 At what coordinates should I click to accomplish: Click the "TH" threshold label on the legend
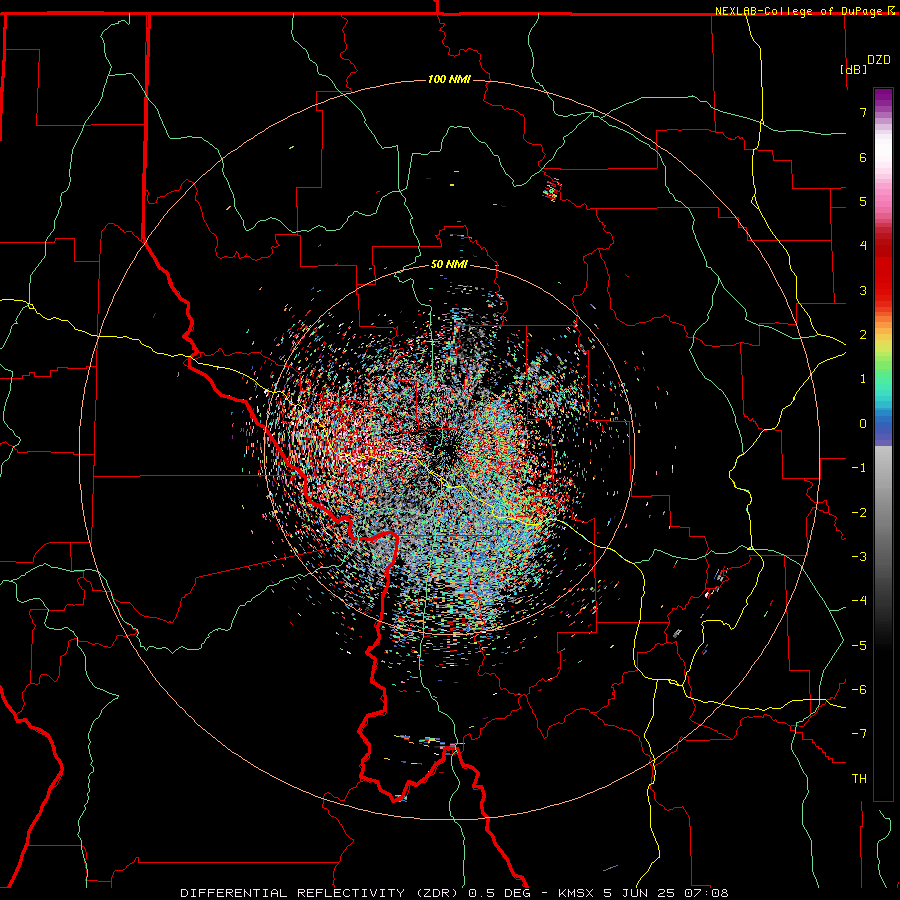[x=859, y=779]
